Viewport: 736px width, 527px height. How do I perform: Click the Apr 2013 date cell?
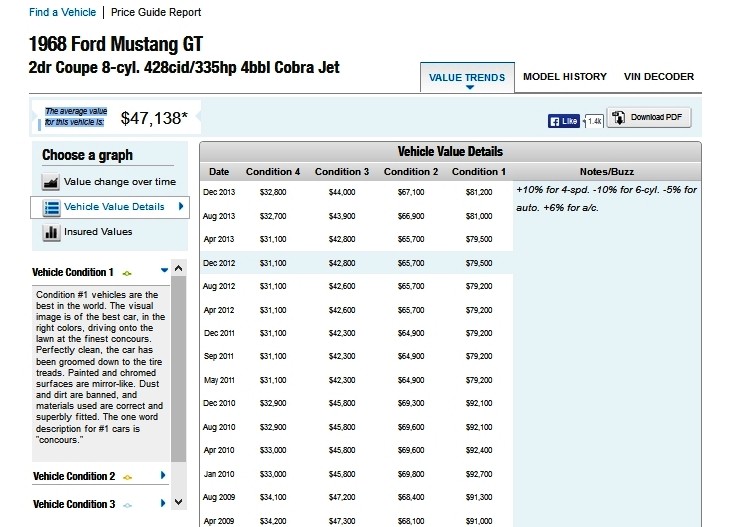[x=219, y=239]
